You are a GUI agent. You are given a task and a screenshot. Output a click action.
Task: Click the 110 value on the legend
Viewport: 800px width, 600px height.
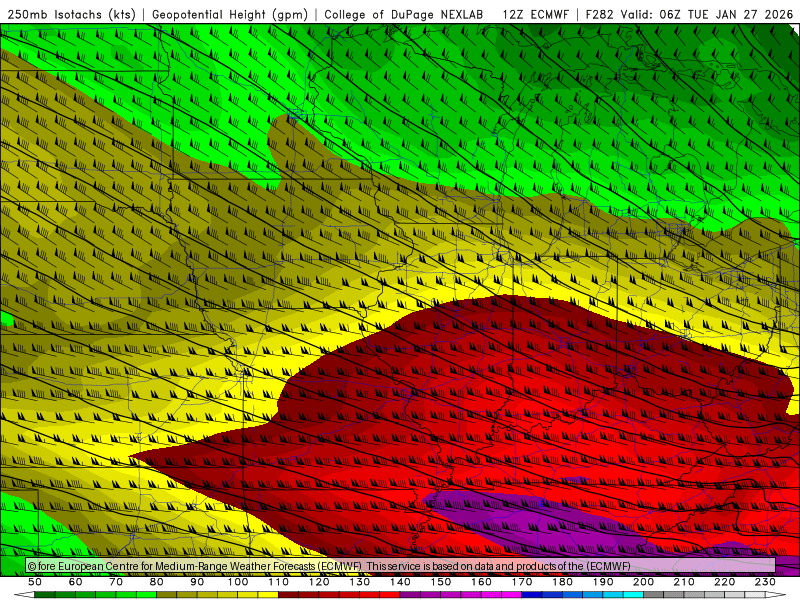pos(279,582)
